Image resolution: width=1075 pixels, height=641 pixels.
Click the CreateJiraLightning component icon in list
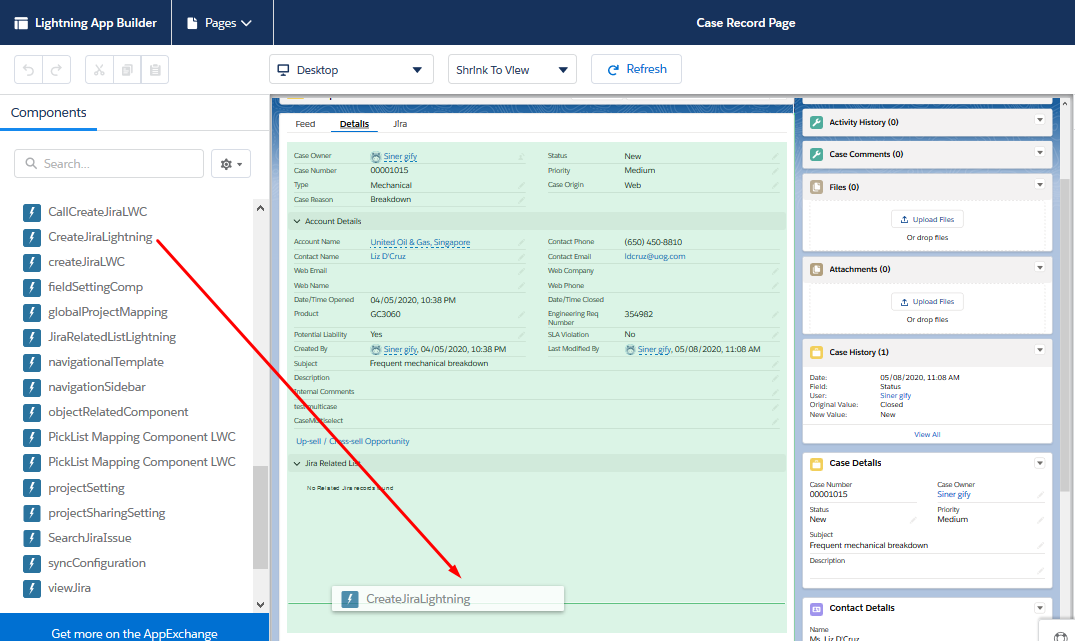(x=32, y=237)
